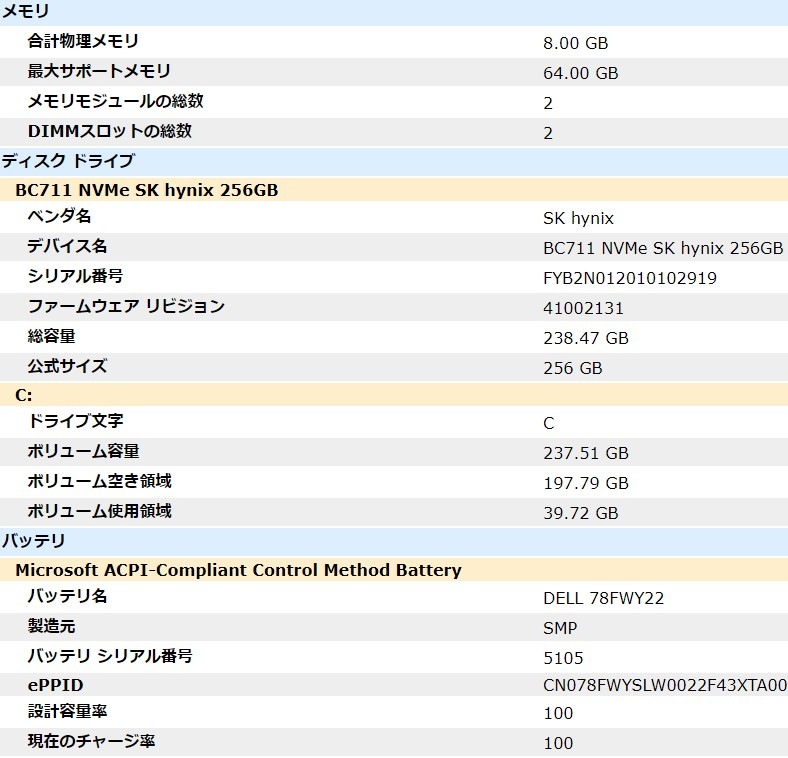Select the ePPID value CN078FWYSLW0022F43XTA00
788x758 pixels.
coord(665,685)
